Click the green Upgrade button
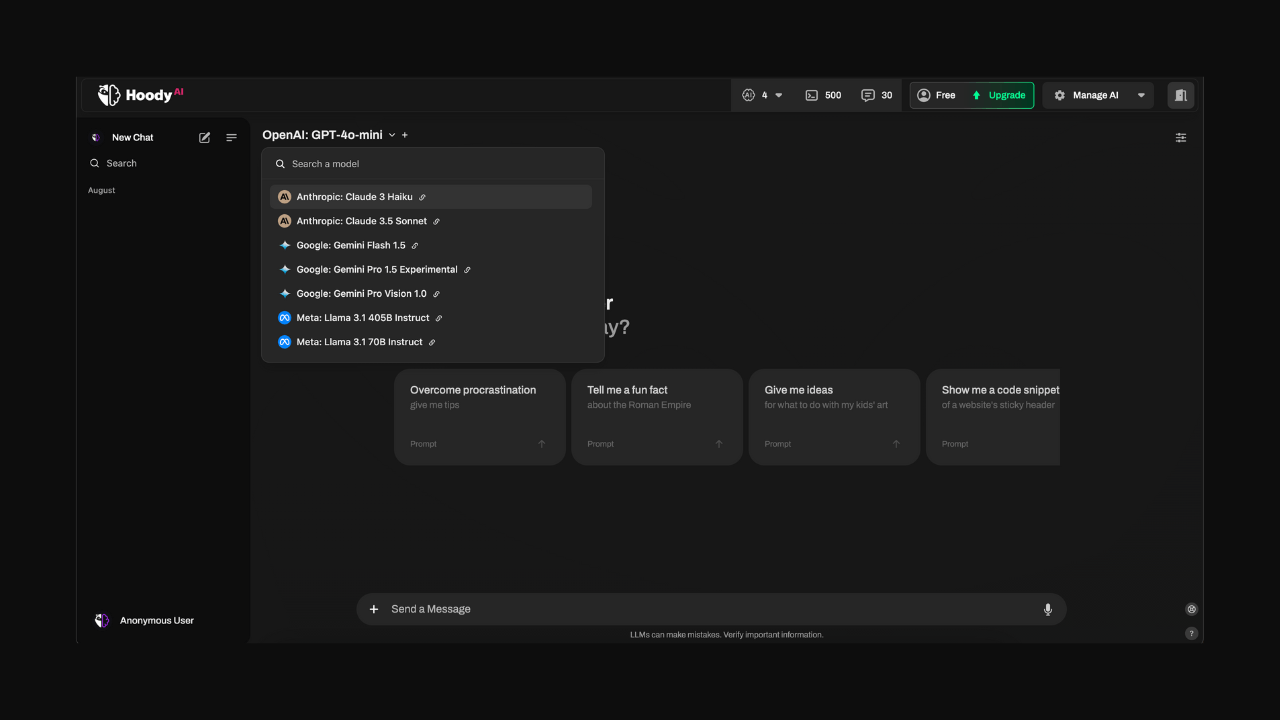The image size is (1280, 720). click(998, 95)
